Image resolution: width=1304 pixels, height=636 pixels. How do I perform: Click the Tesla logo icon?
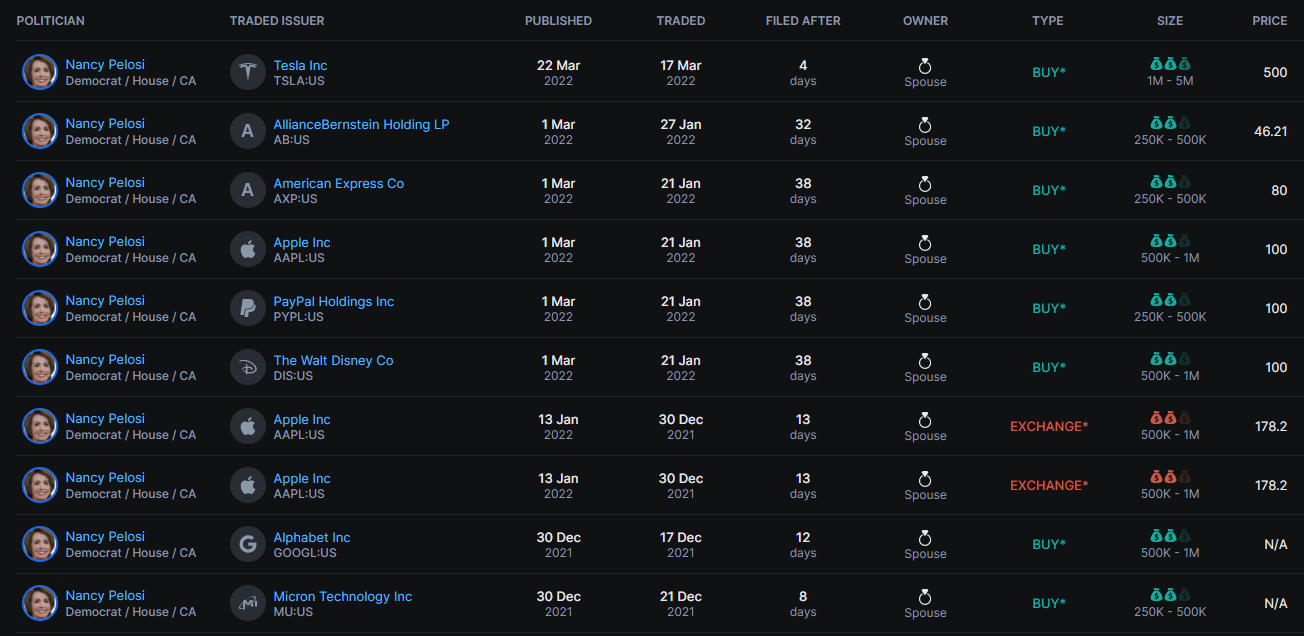248,72
